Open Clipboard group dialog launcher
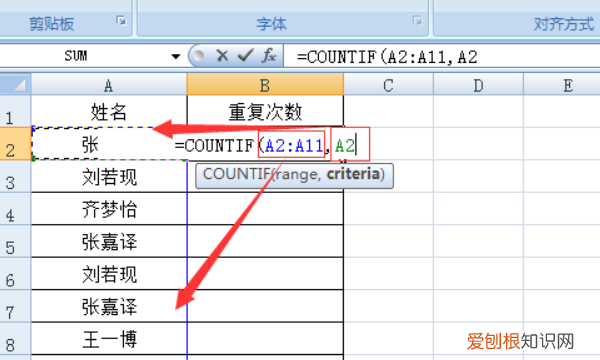Viewport: 600px width, 360px height. pos(121,20)
